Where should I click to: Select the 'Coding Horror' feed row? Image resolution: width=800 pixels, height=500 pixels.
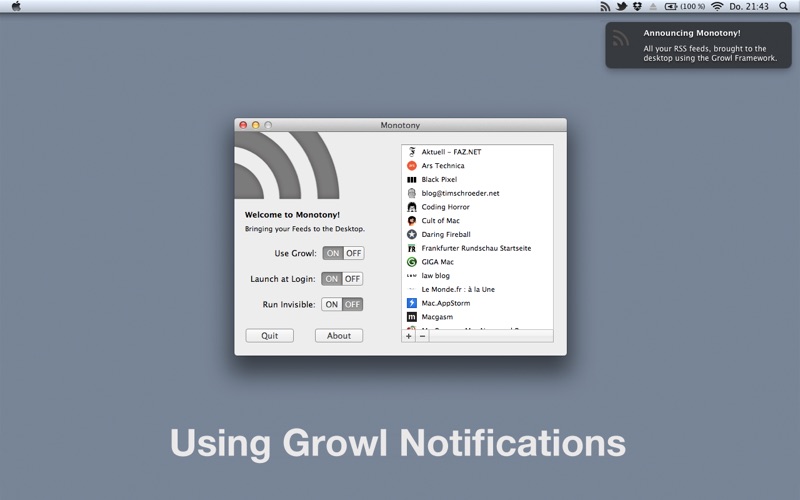pos(477,207)
